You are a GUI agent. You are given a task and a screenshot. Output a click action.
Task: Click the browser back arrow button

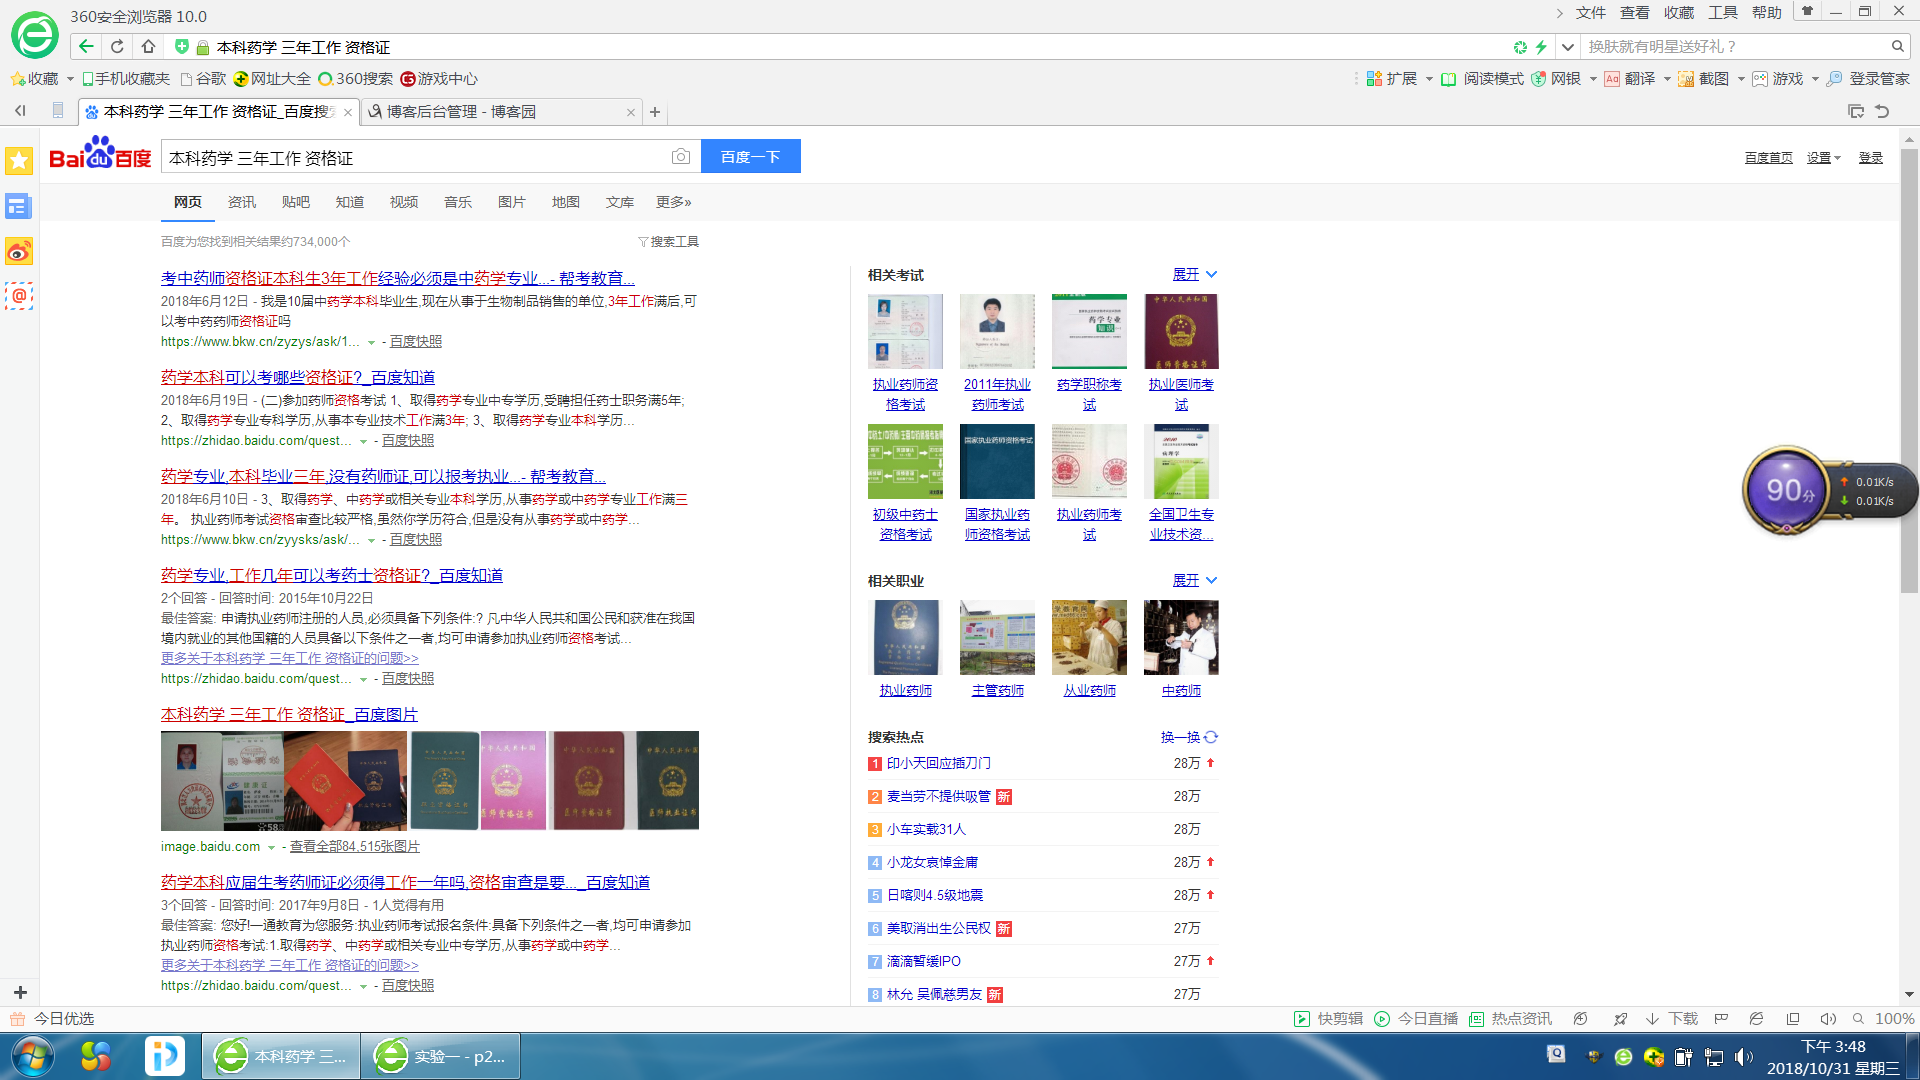tap(86, 47)
